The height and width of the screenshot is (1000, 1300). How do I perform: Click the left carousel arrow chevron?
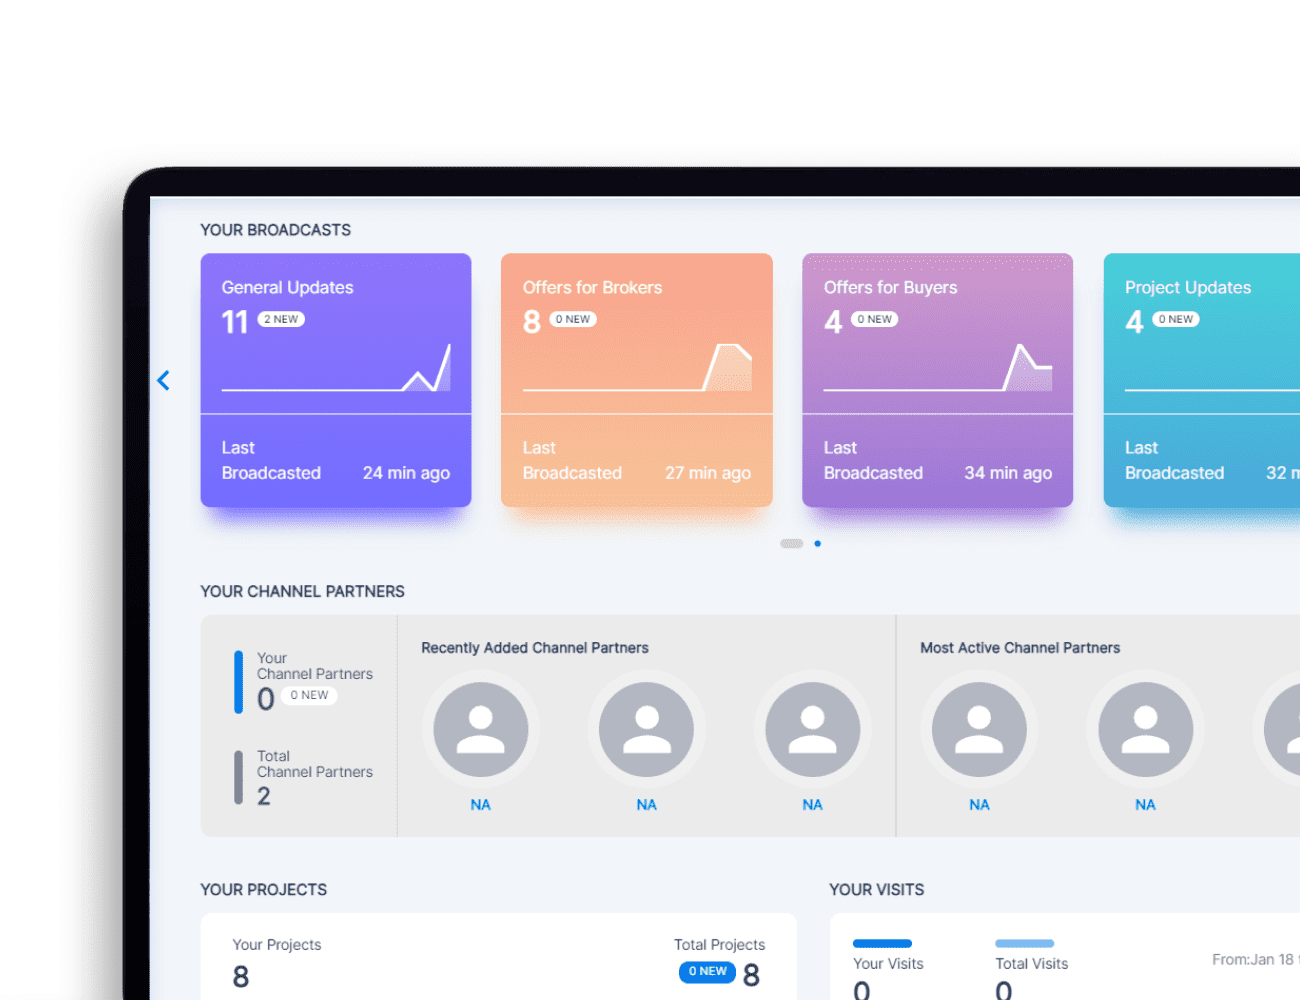pyautogui.click(x=164, y=380)
